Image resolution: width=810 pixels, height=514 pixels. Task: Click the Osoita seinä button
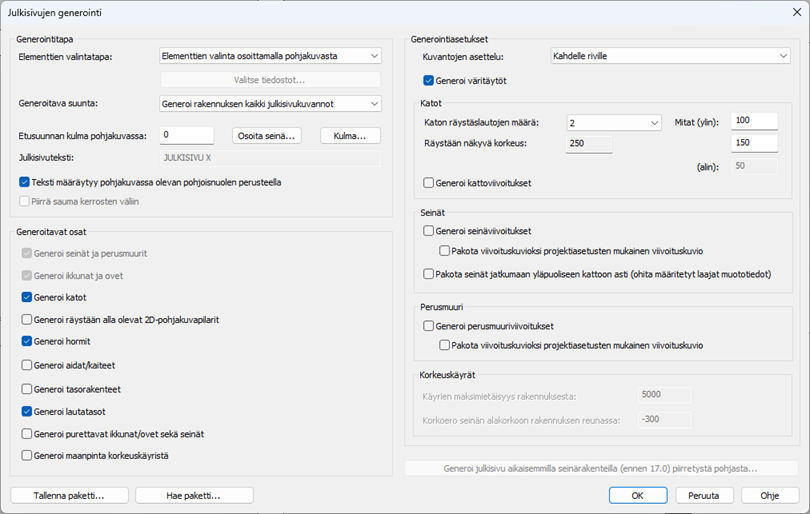point(267,135)
